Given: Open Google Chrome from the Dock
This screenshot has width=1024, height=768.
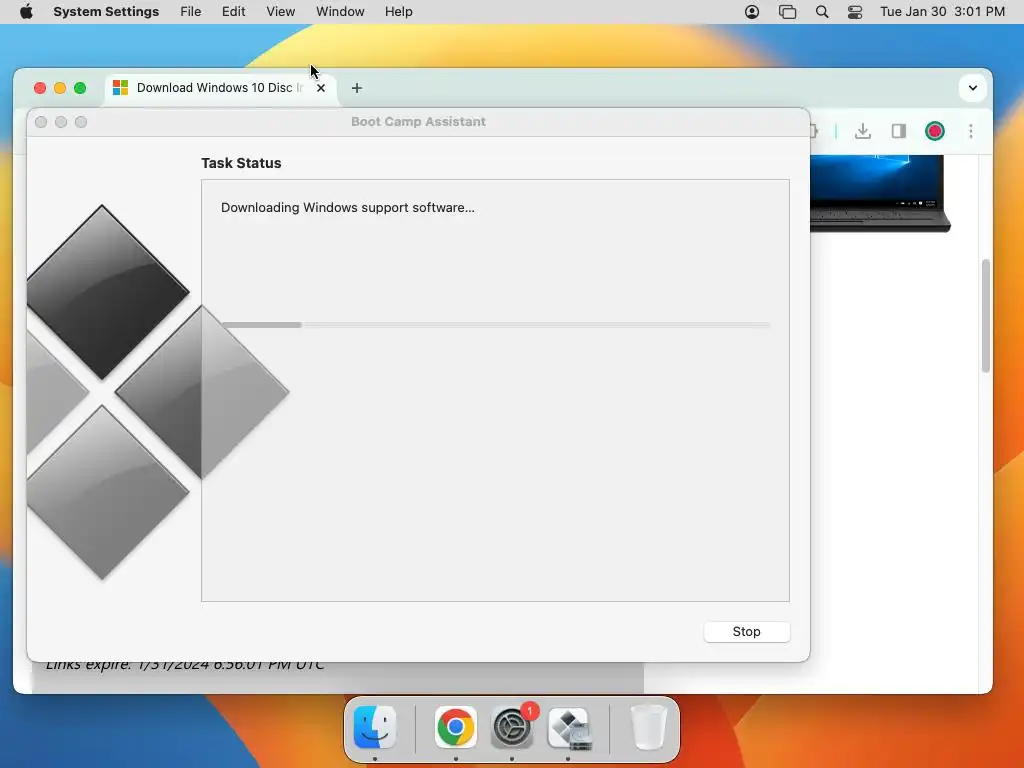Looking at the screenshot, I should pos(455,727).
